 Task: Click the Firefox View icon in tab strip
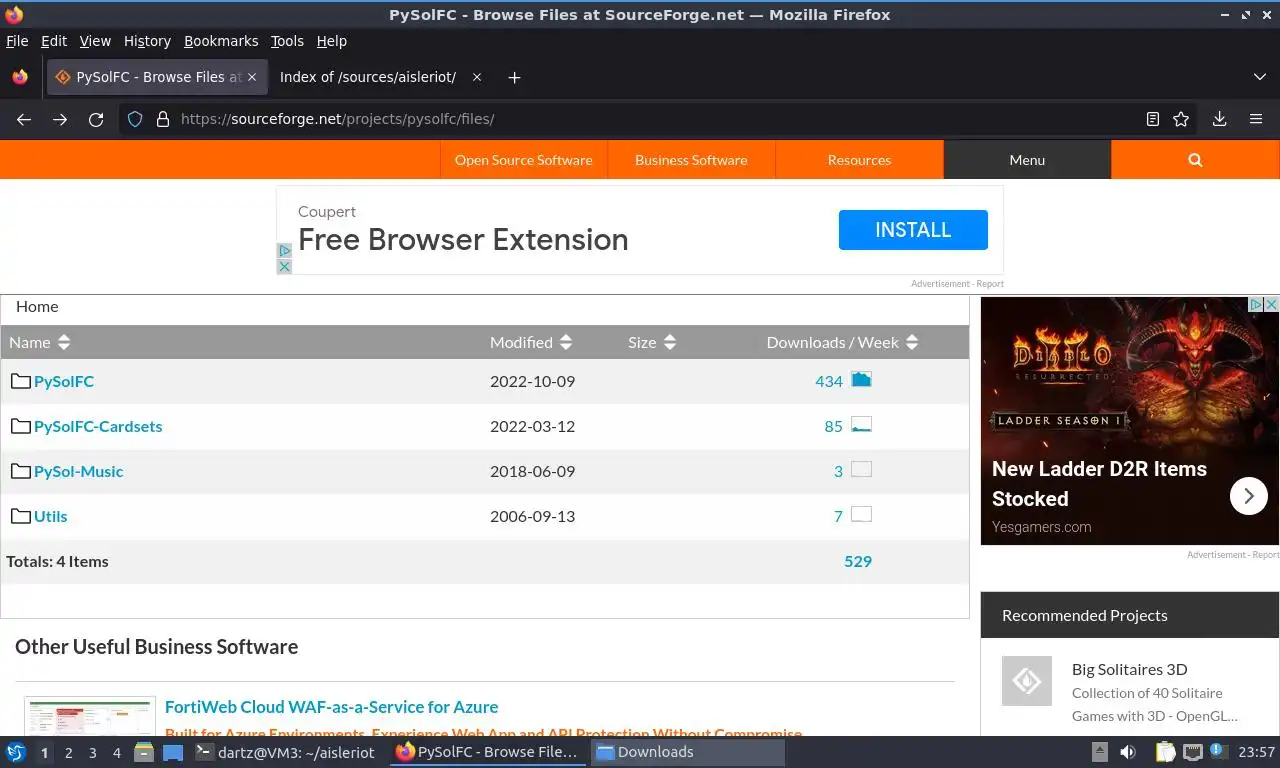20,77
